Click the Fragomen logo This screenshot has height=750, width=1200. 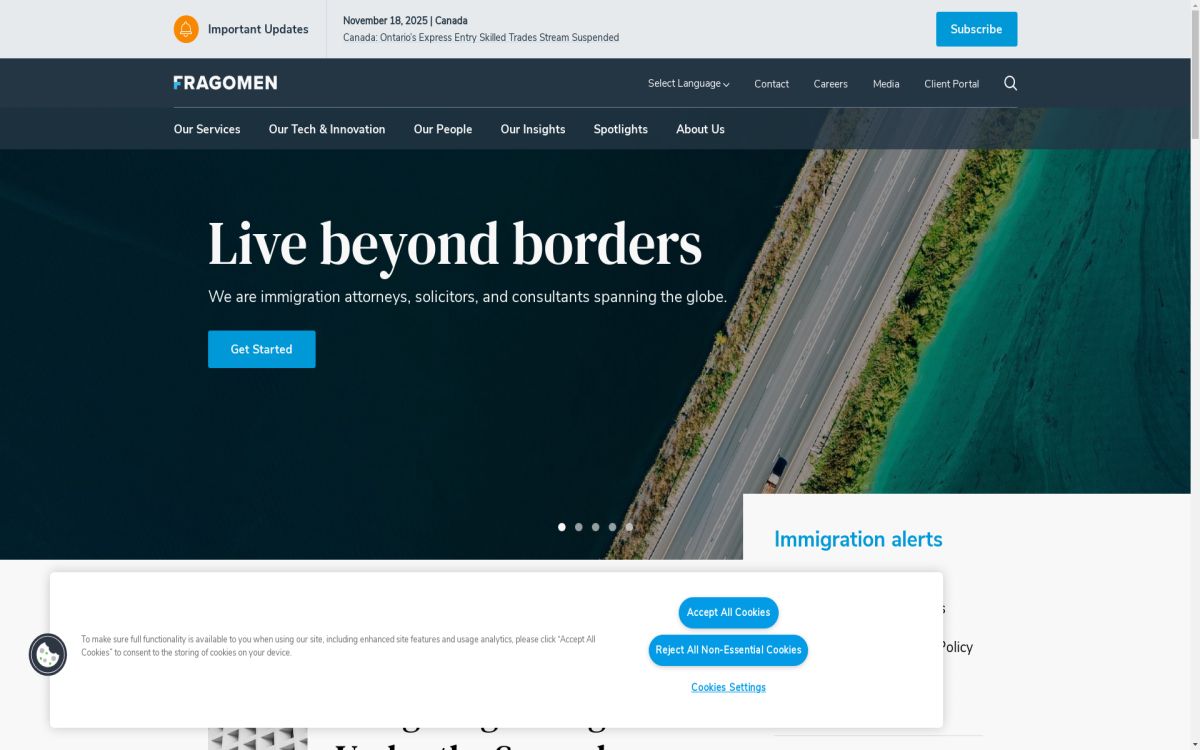click(x=224, y=82)
